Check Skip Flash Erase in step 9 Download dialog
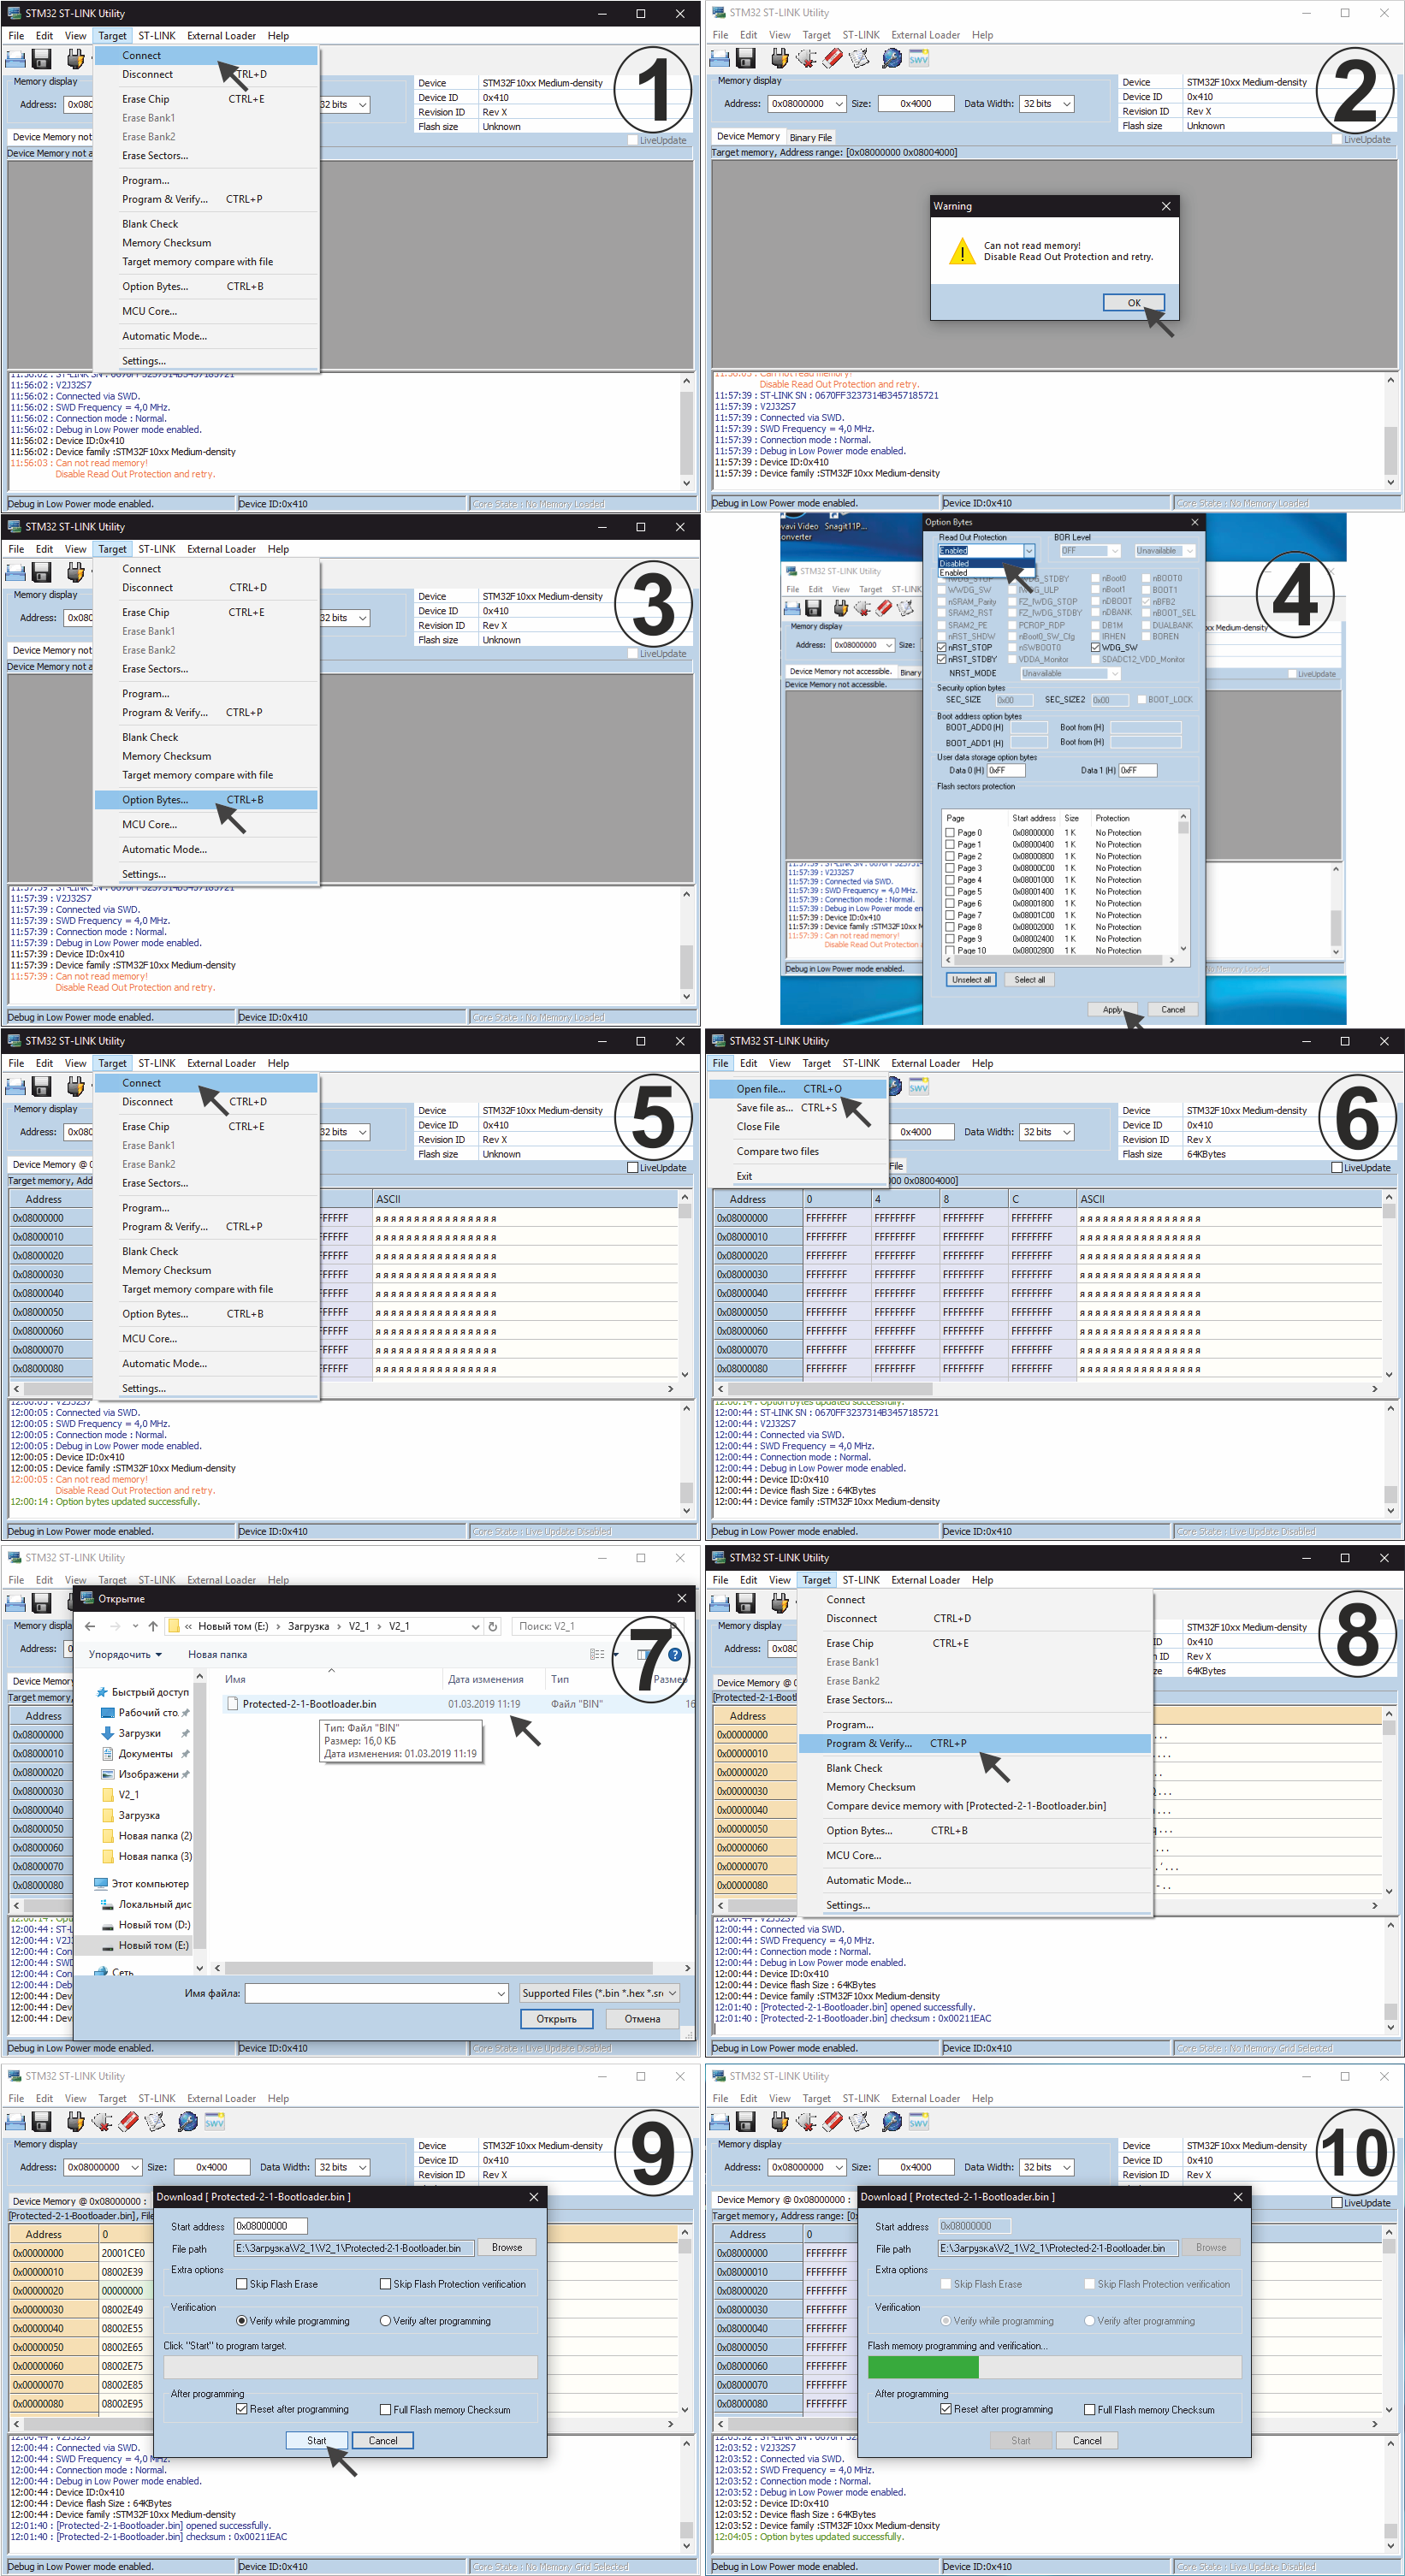Image resolution: width=1405 pixels, height=2576 pixels. [x=241, y=2284]
